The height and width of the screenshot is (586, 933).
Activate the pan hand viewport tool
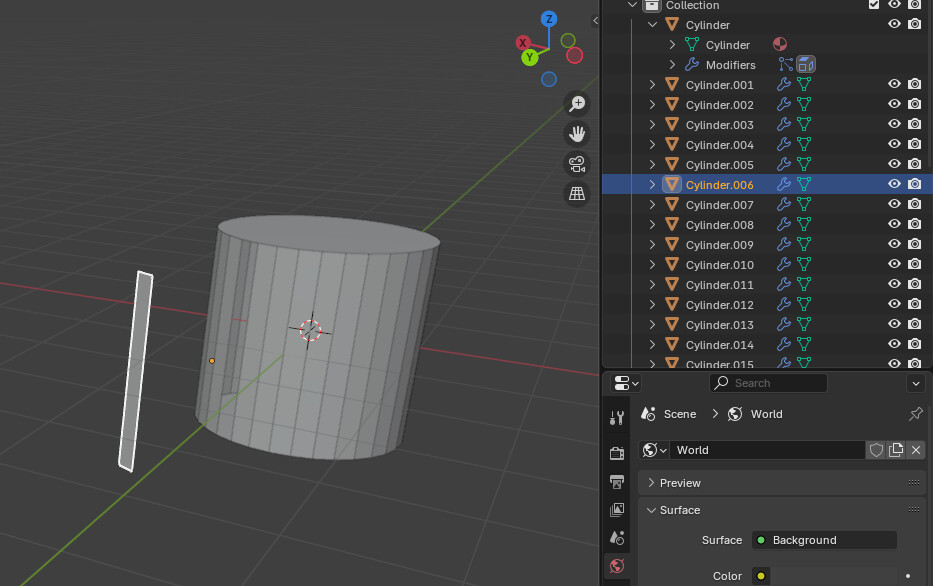[577, 134]
